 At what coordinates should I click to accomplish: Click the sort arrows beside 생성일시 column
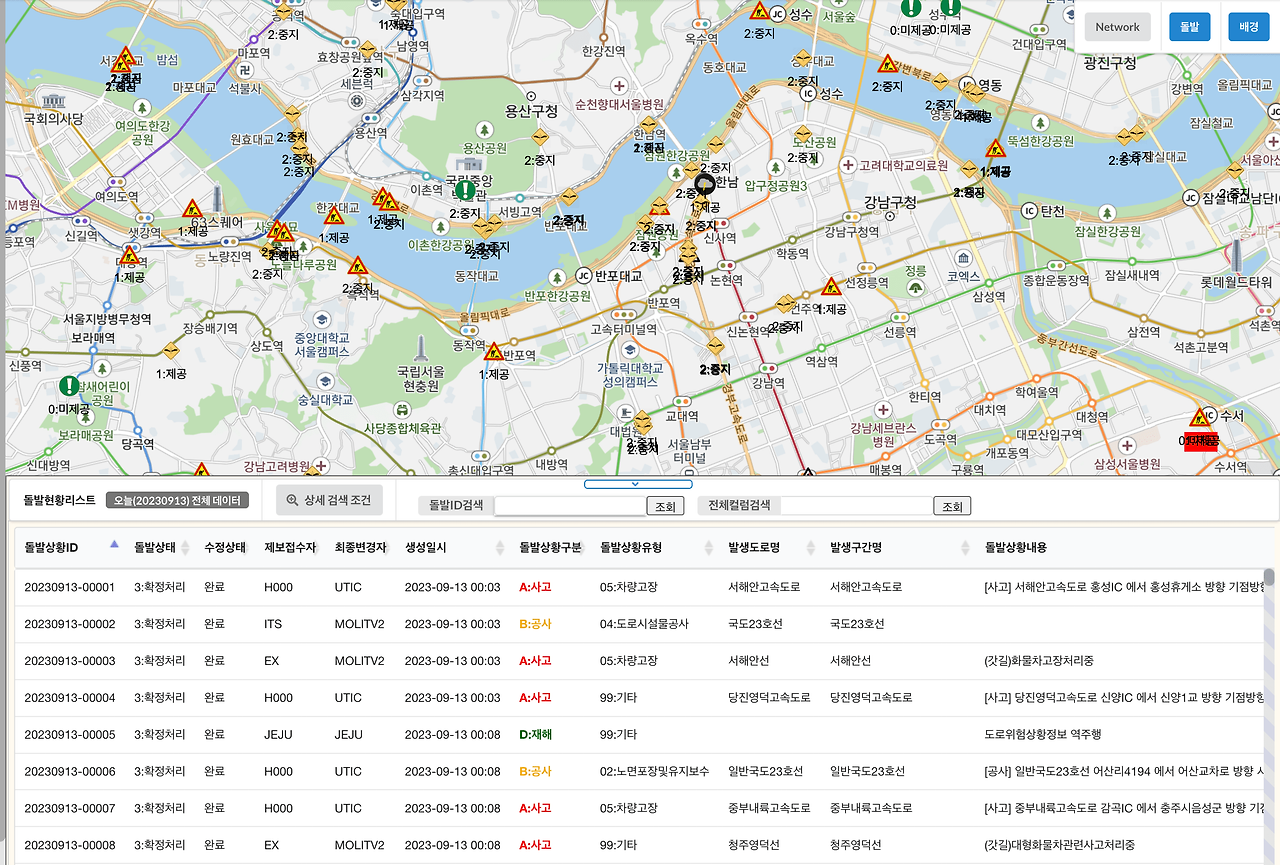click(x=500, y=548)
